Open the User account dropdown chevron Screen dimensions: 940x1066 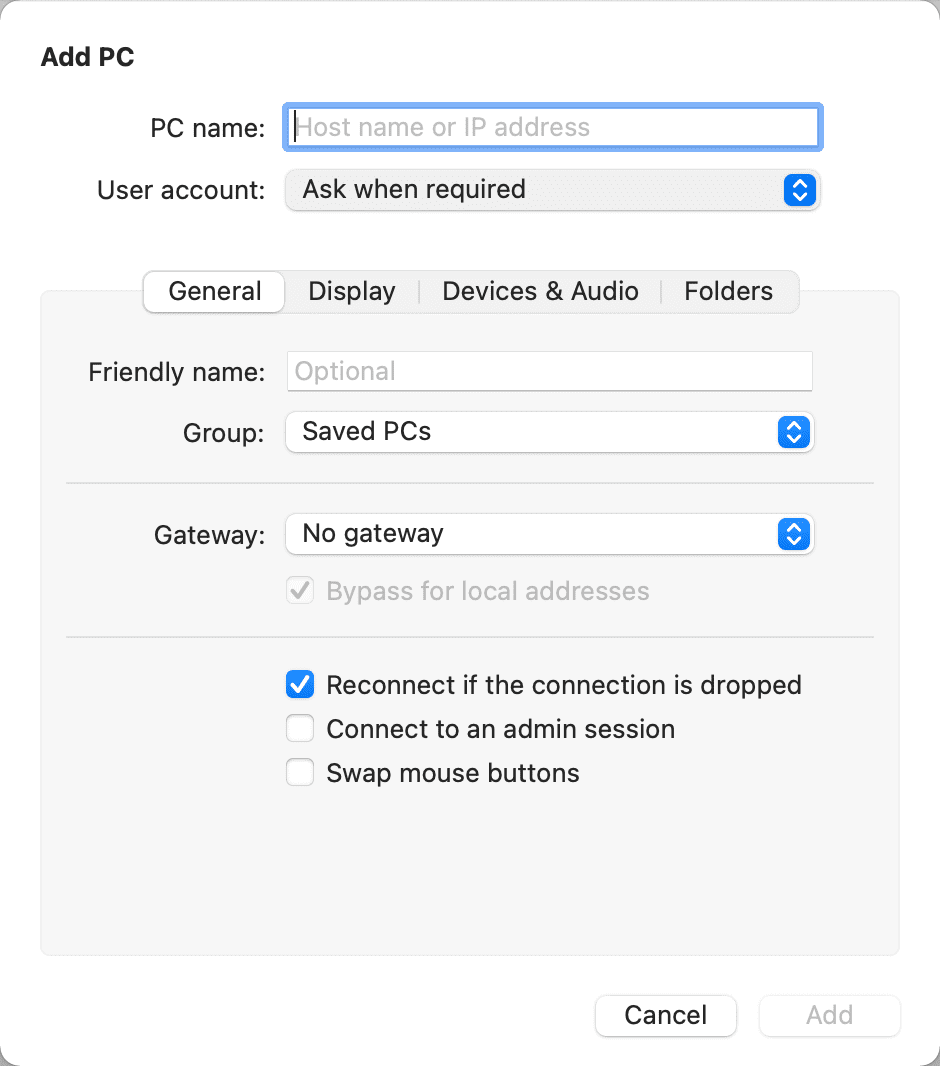[799, 190]
